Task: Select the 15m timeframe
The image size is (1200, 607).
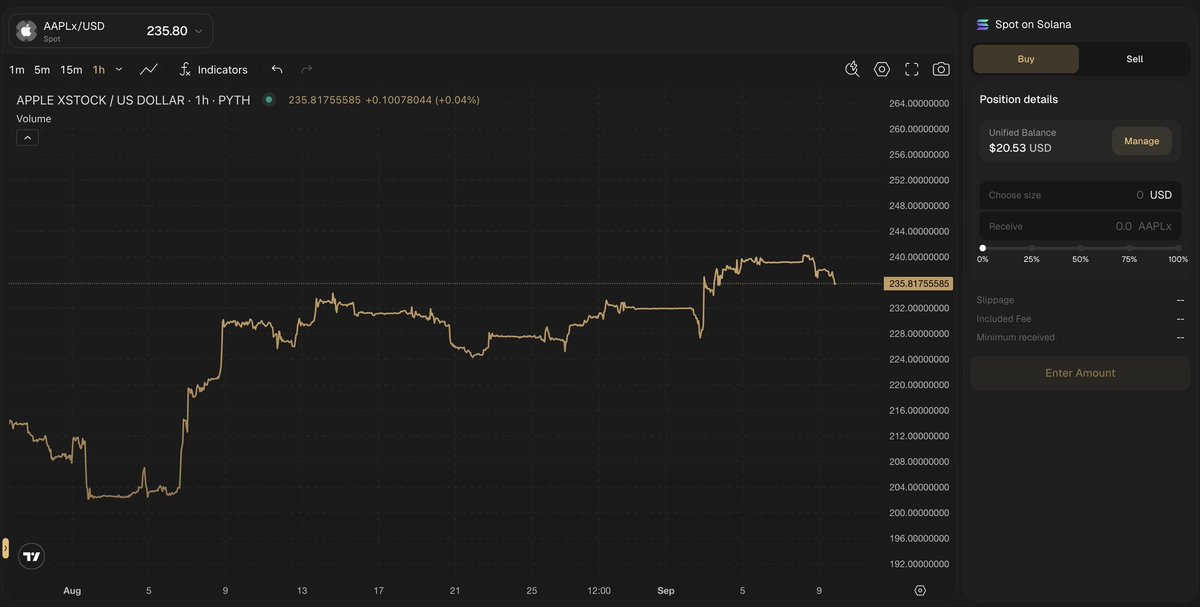Action: click(71, 70)
